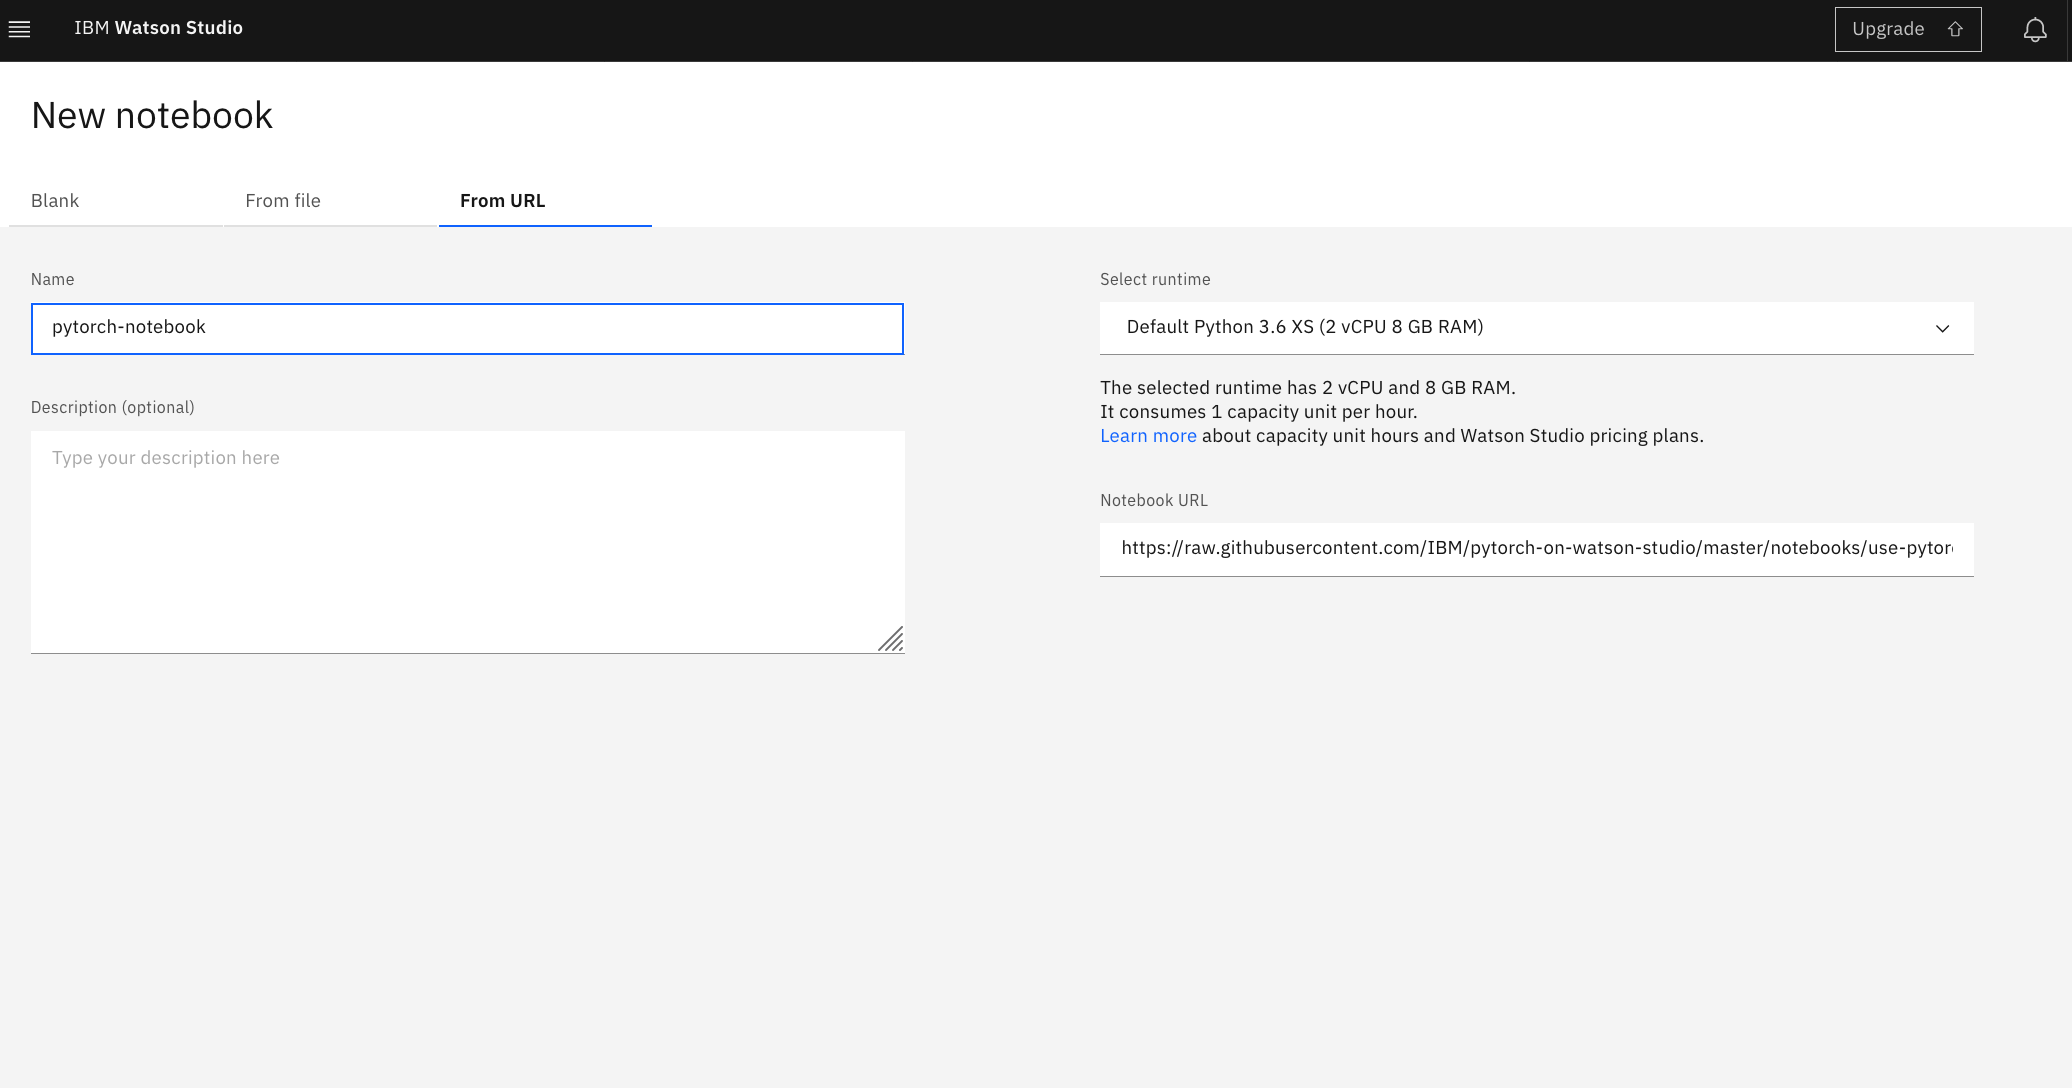This screenshot has width=2072, height=1088.
Task: Select the From URL tab
Action: tap(502, 201)
